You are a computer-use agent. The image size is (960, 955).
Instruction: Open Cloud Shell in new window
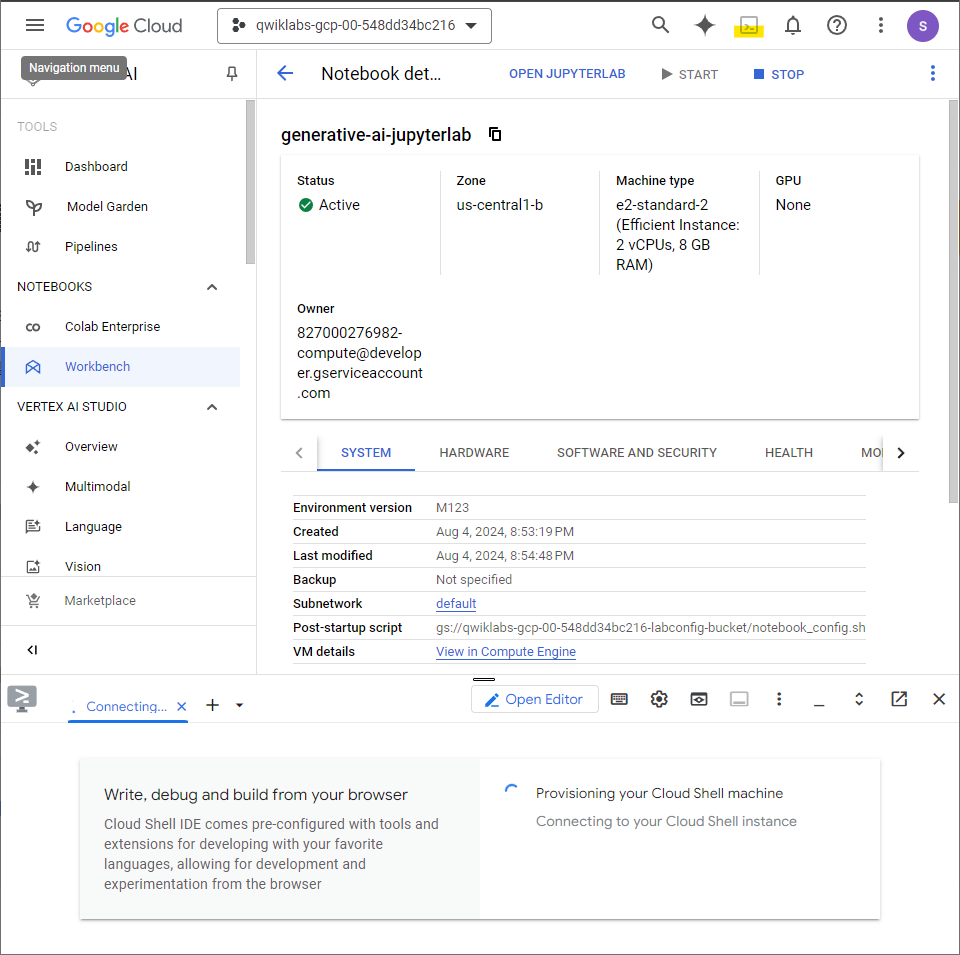pos(899,699)
